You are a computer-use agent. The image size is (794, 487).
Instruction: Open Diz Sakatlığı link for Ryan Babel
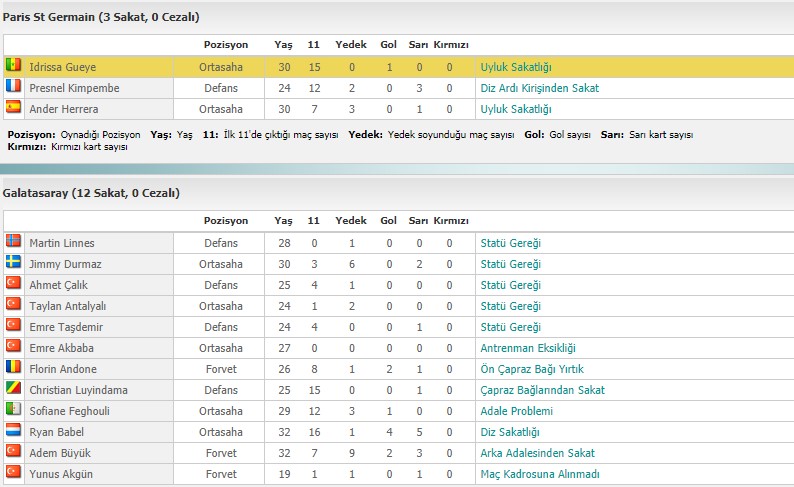510,432
